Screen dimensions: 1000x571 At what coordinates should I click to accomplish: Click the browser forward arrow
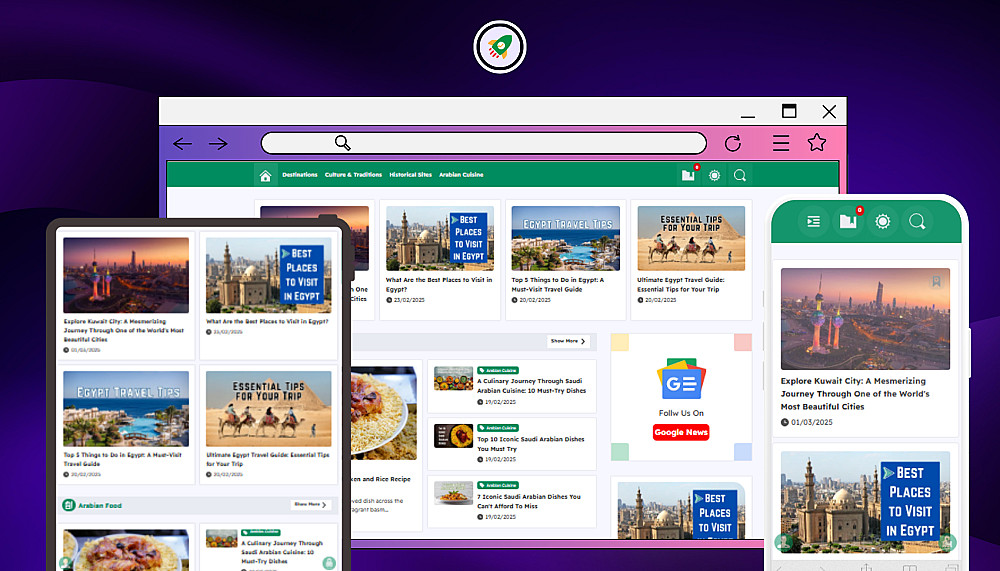click(218, 144)
